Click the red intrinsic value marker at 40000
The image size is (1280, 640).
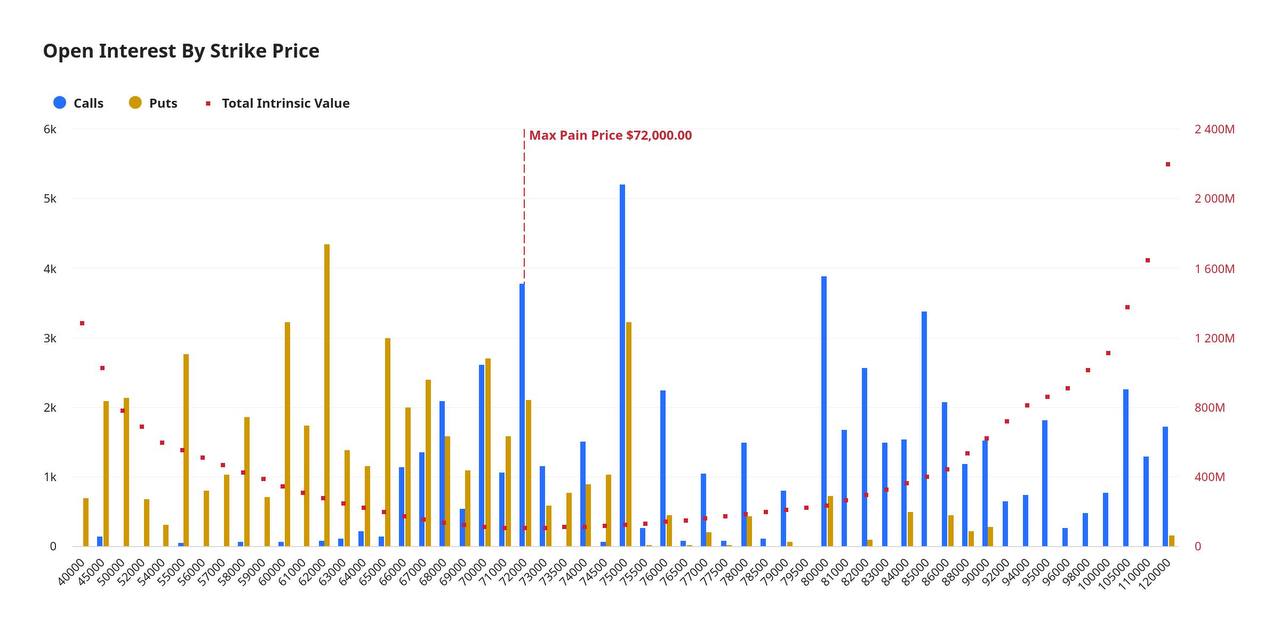click(x=82, y=323)
